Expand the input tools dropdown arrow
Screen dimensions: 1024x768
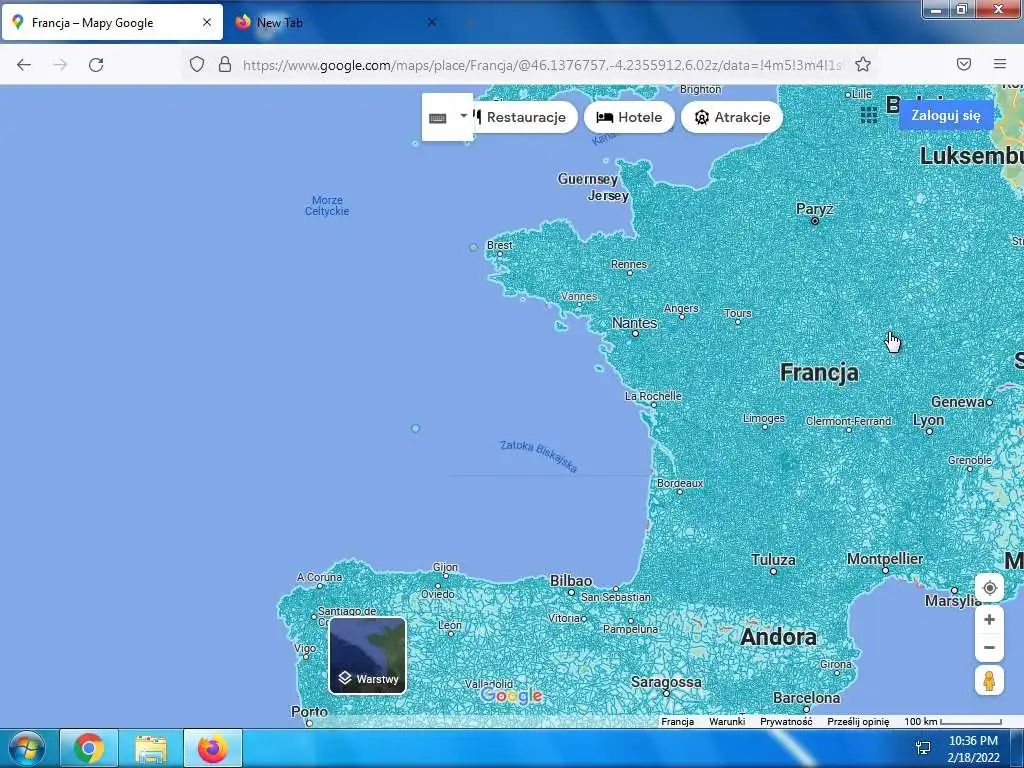[464, 116]
